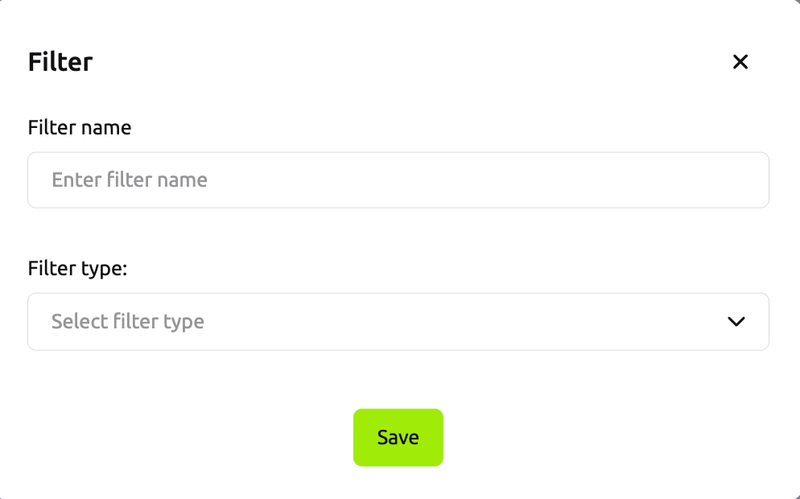Select the filter type selector box
The image size is (800, 499).
click(x=398, y=321)
